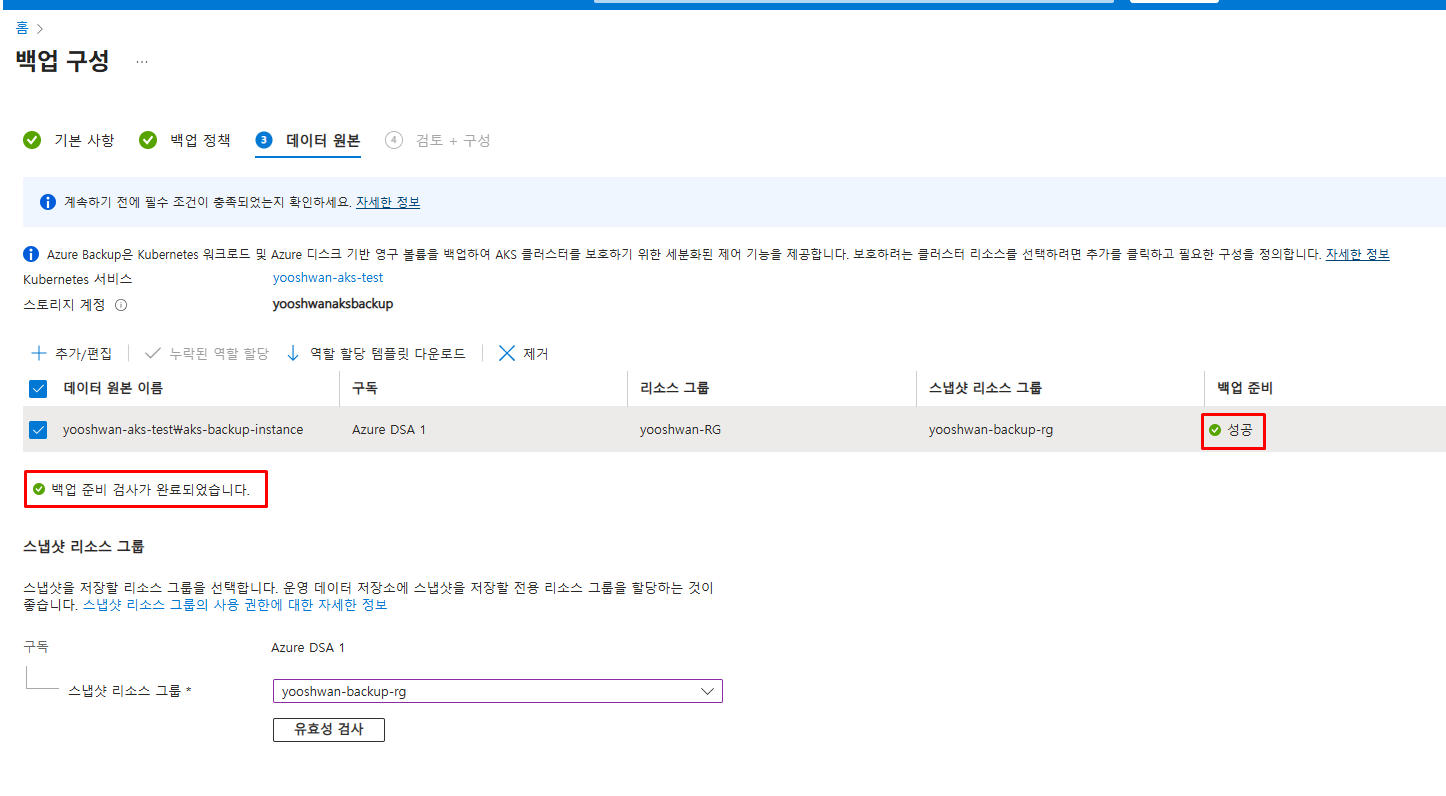The image size is (1446, 796).
Task: Click the step 3 circle icon
Action: (x=264, y=140)
